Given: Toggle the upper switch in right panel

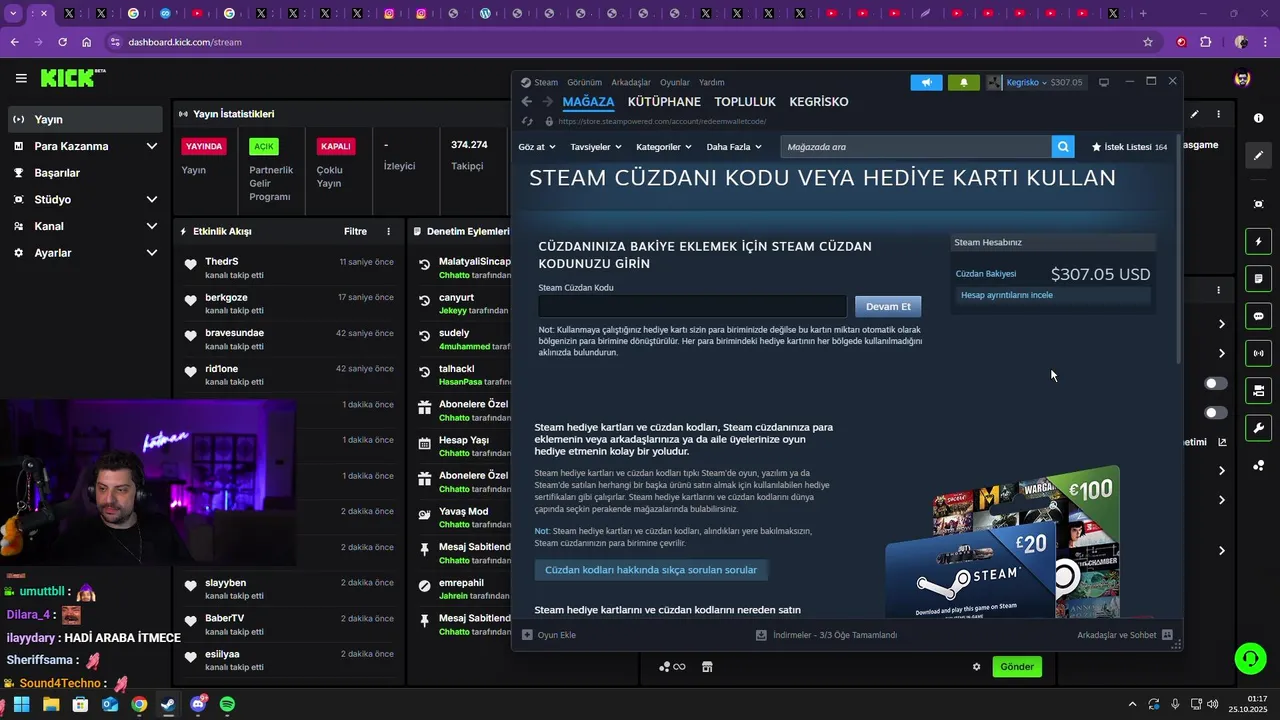Looking at the screenshot, I should (1216, 383).
